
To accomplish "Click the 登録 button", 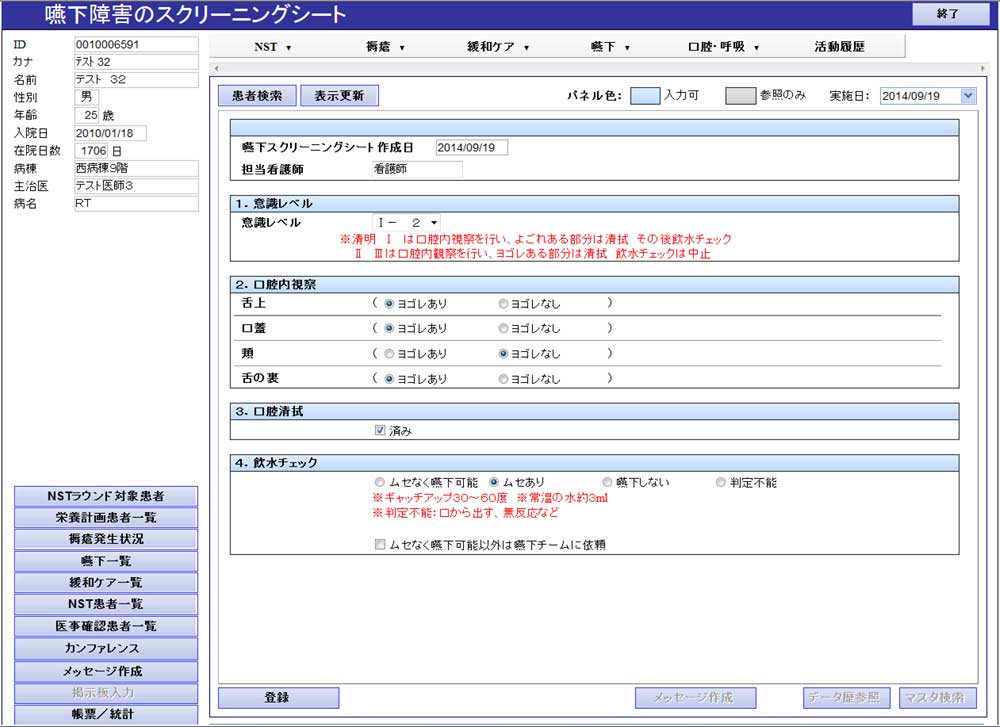I will [278, 698].
